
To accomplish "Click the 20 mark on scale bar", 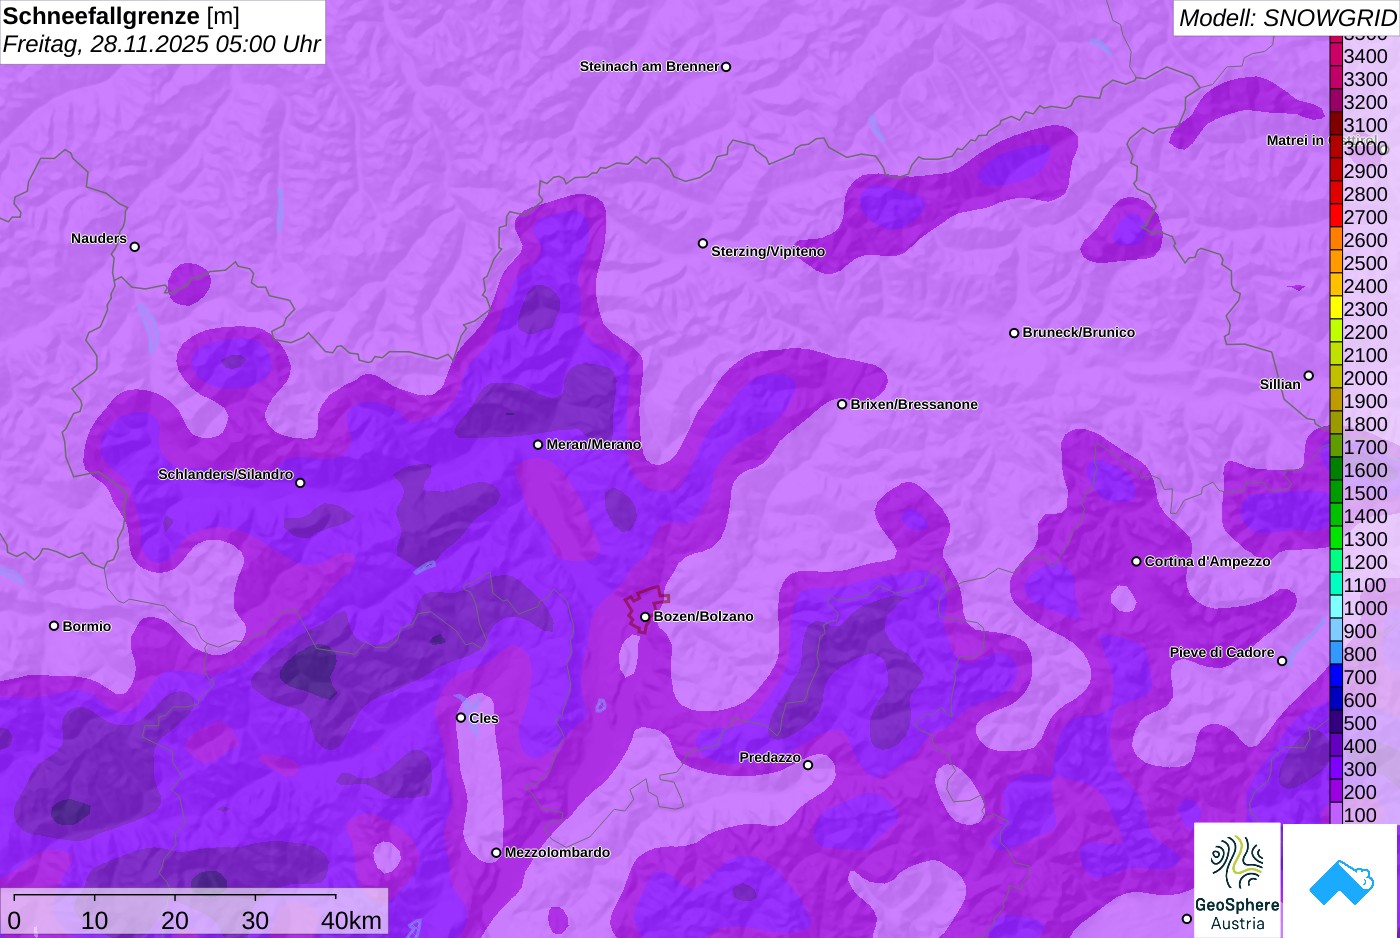I will (x=175, y=920).
